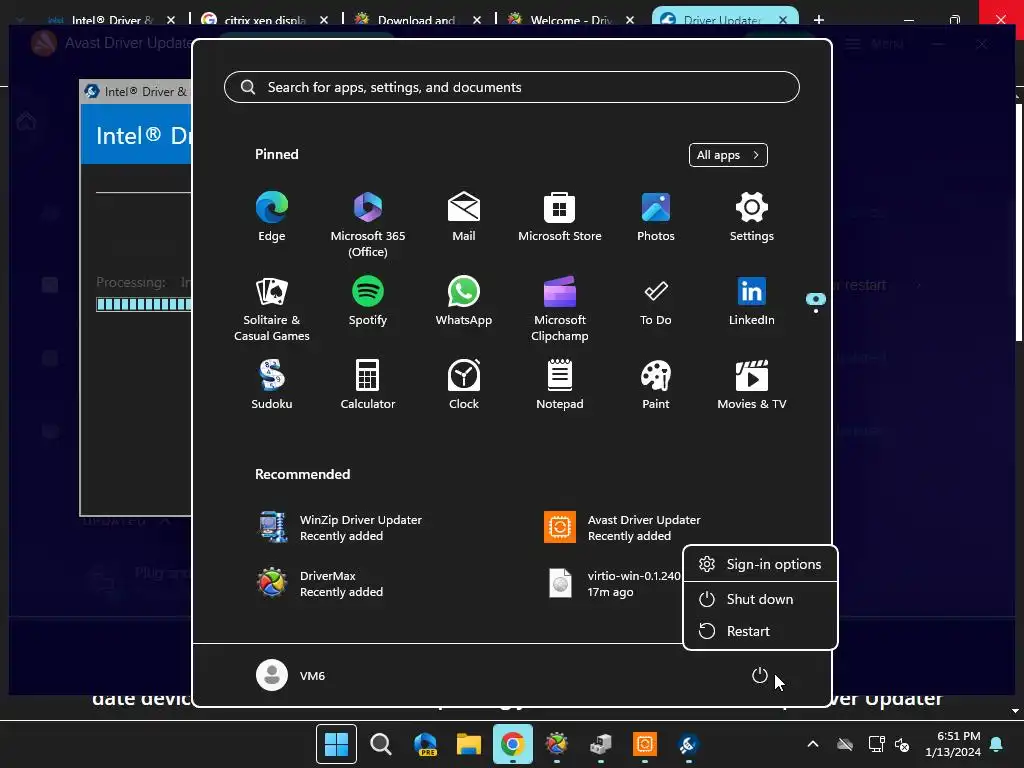Open Microsoft Store
Screen dimensions: 1024x768
point(560,217)
